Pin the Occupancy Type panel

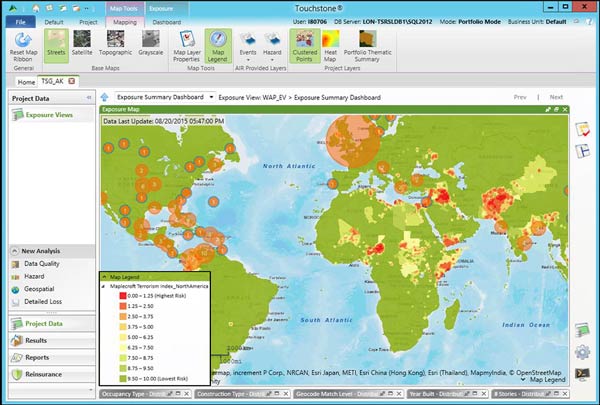tap(170, 394)
